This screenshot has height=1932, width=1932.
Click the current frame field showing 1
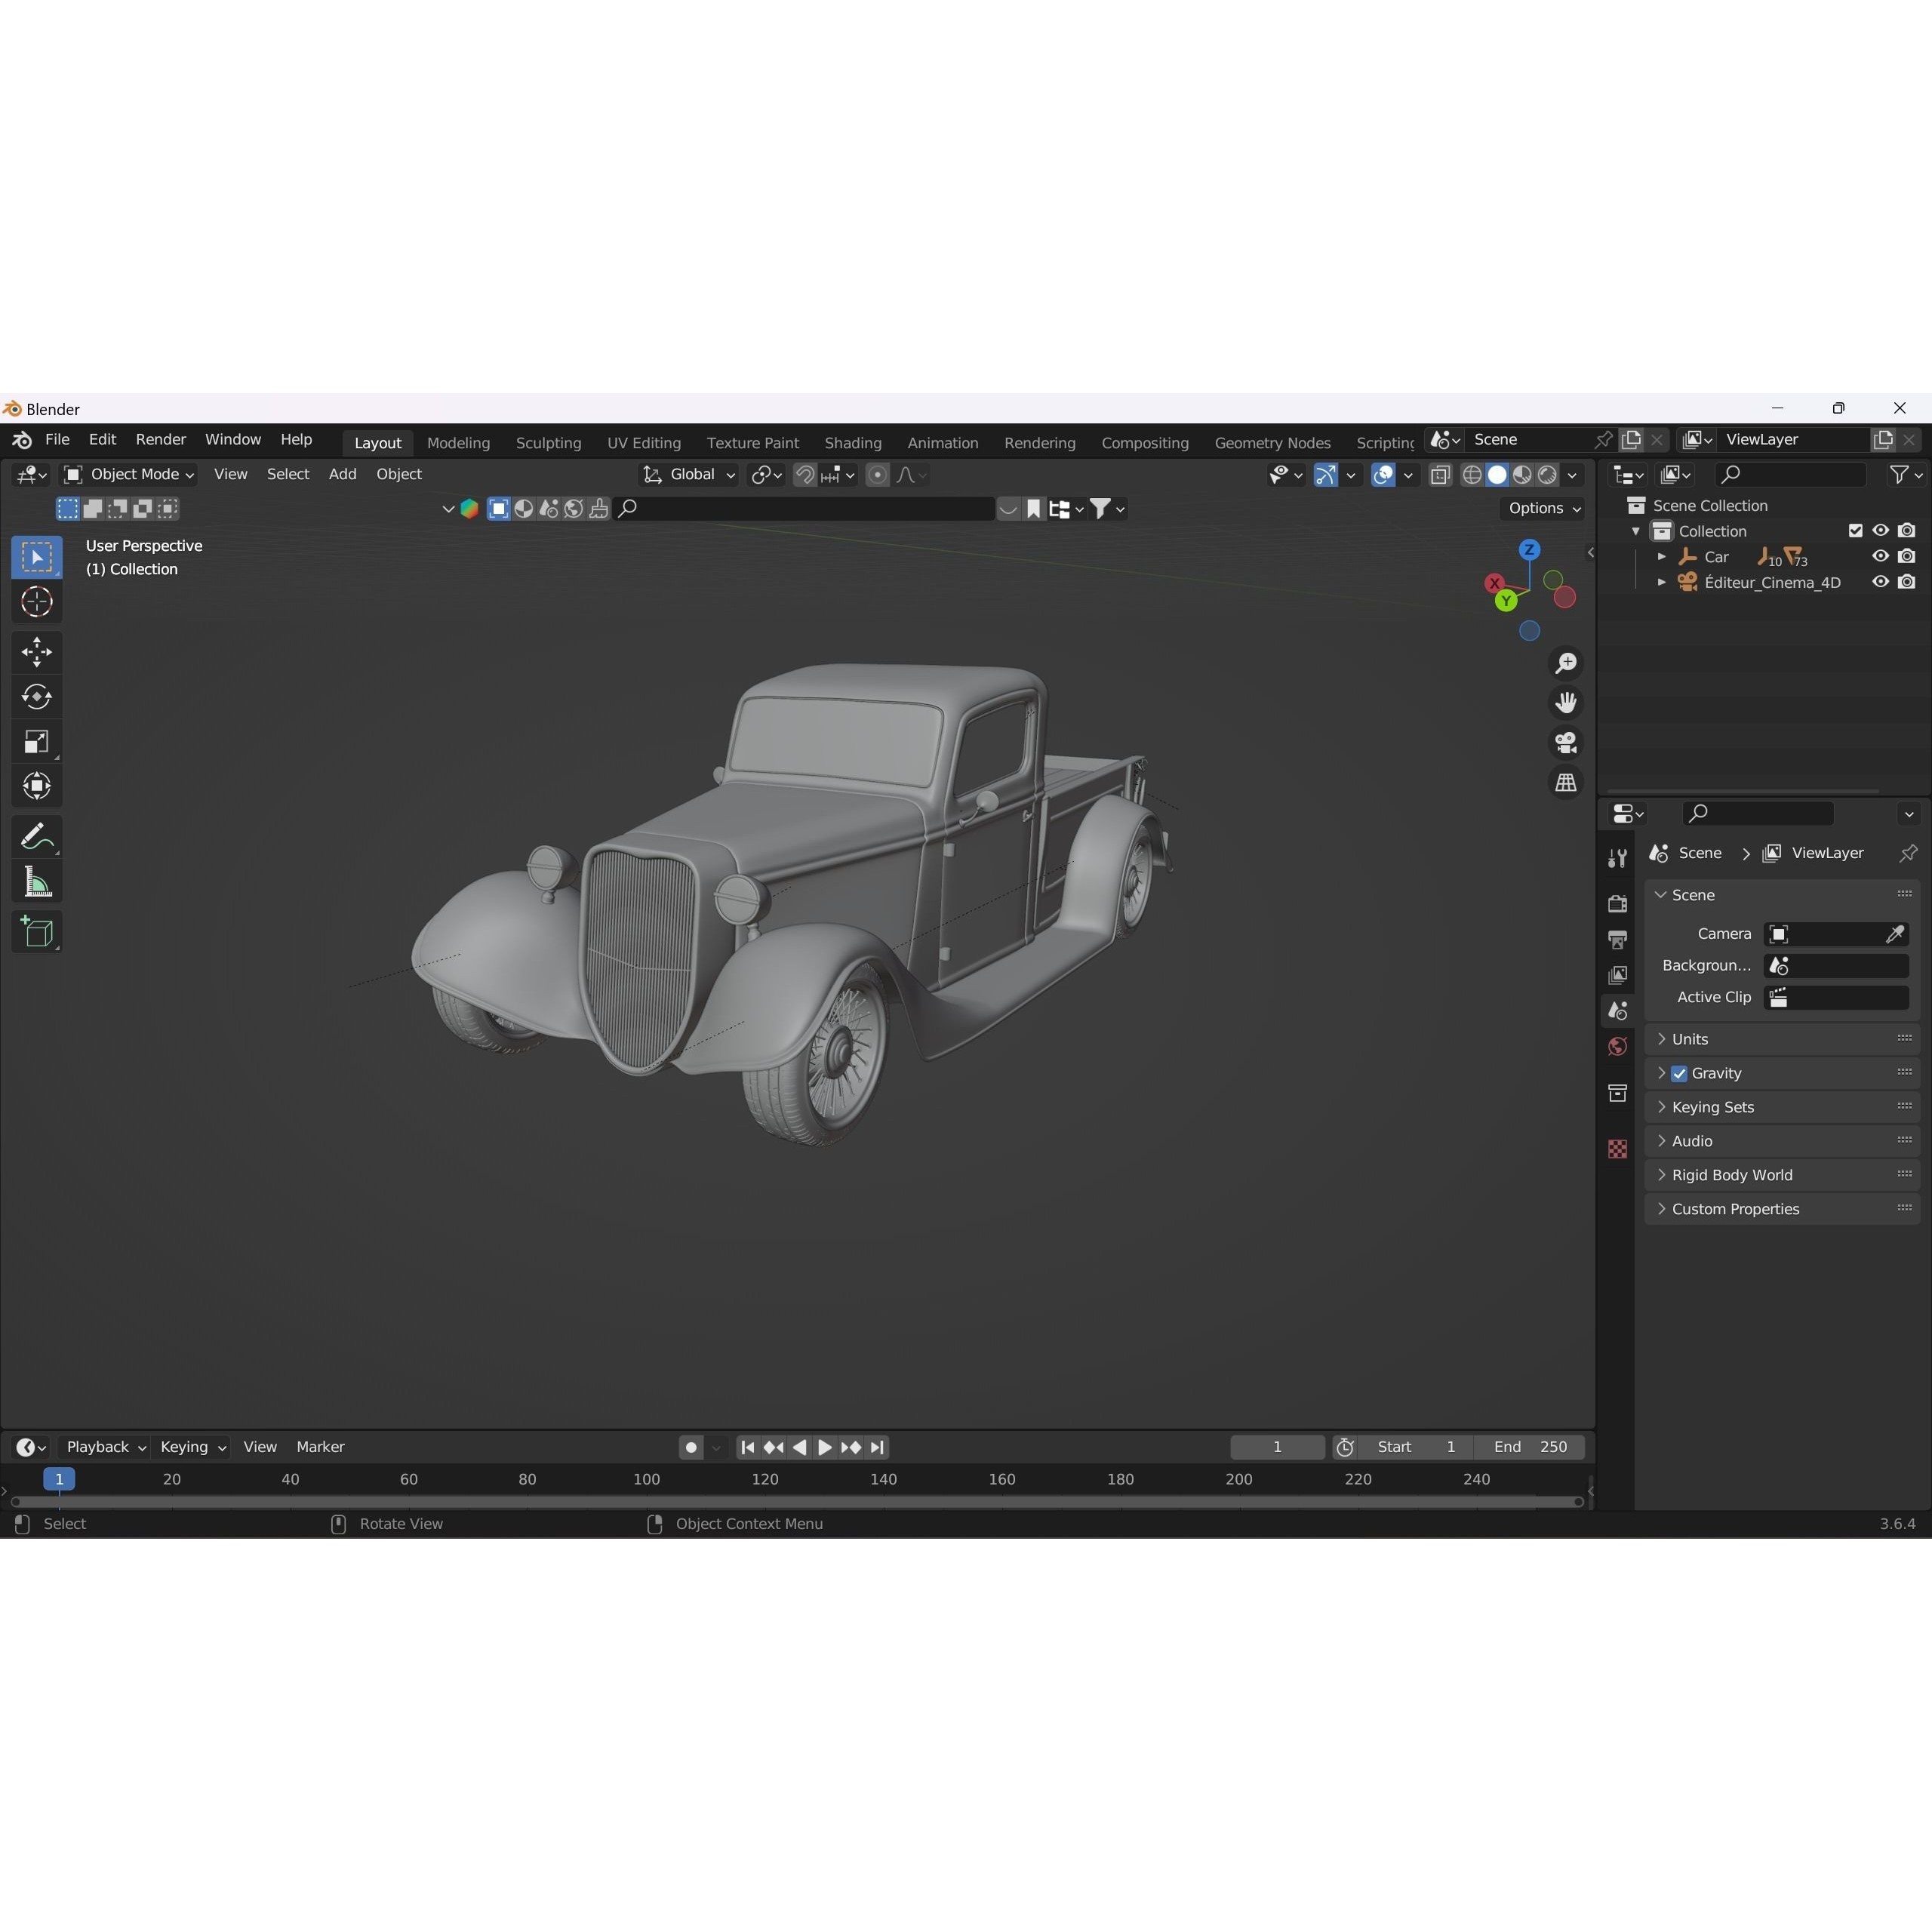pyautogui.click(x=1276, y=1447)
